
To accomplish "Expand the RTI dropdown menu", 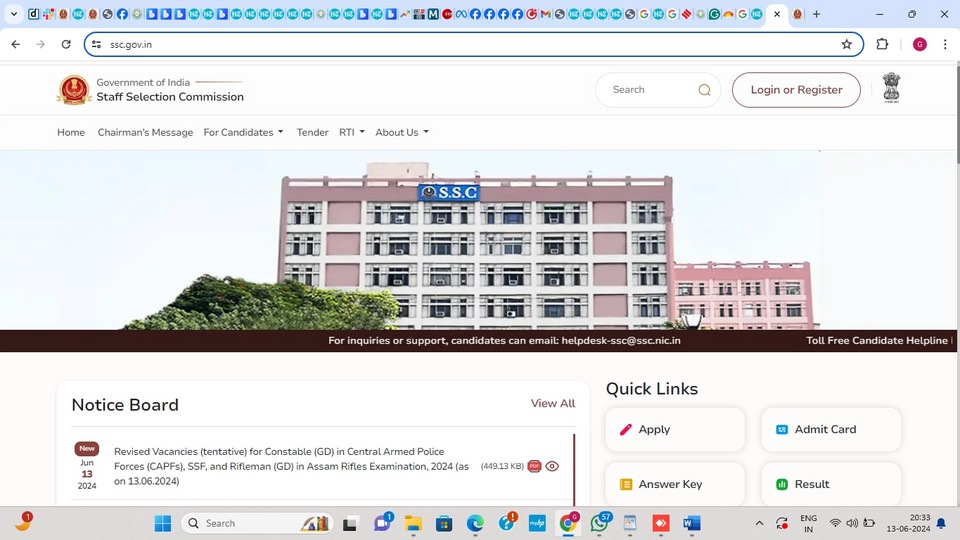I will (351, 132).
